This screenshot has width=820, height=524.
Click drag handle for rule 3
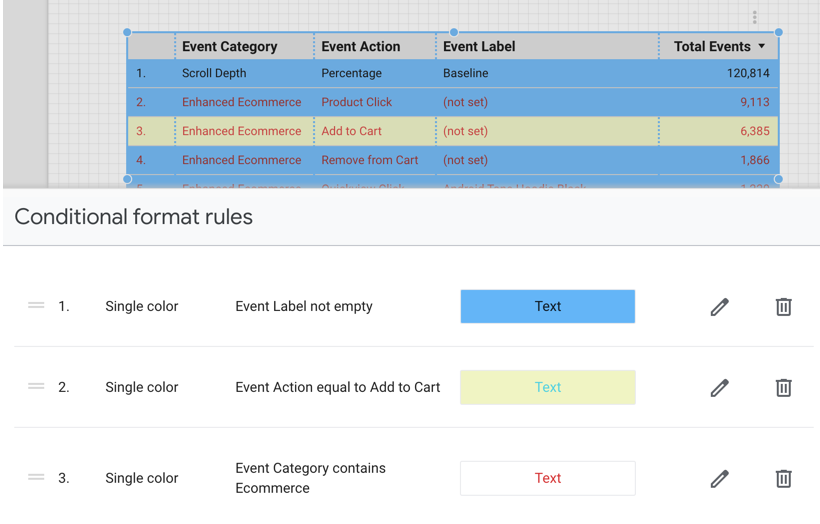[x=36, y=478]
